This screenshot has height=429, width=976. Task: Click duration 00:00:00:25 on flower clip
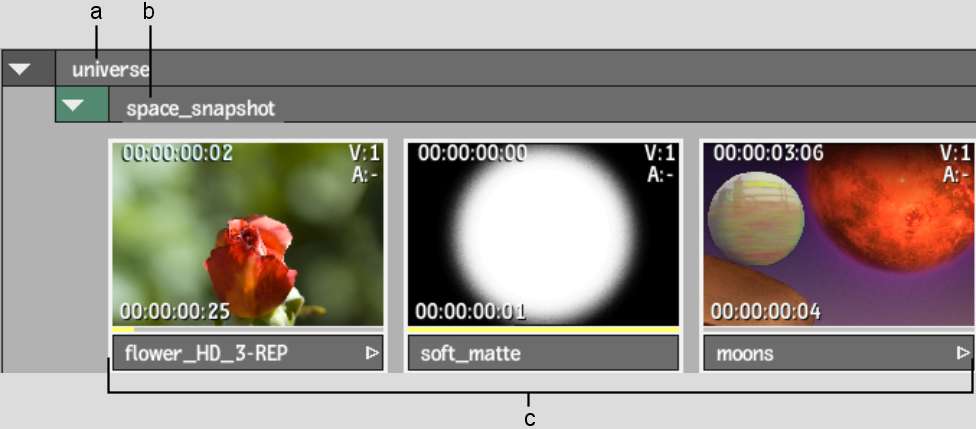(x=175, y=311)
